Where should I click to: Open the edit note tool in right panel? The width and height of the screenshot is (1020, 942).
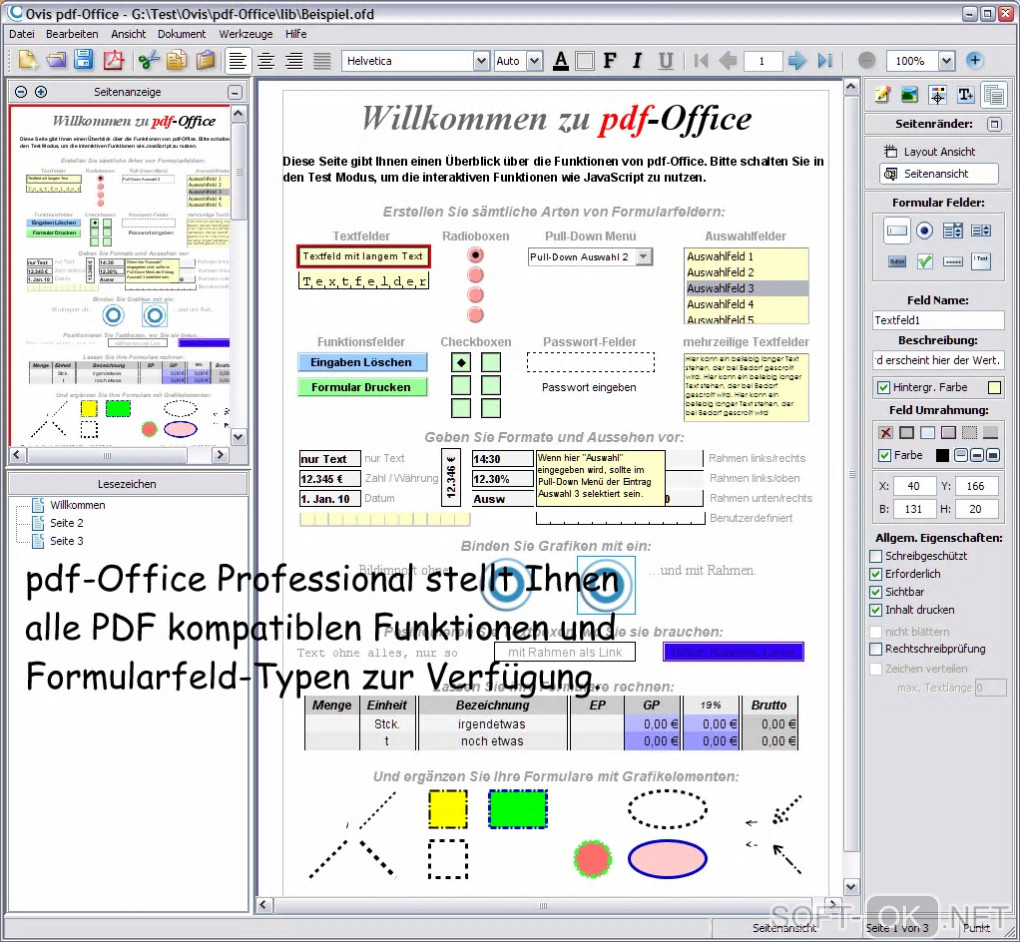(x=882, y=95)
